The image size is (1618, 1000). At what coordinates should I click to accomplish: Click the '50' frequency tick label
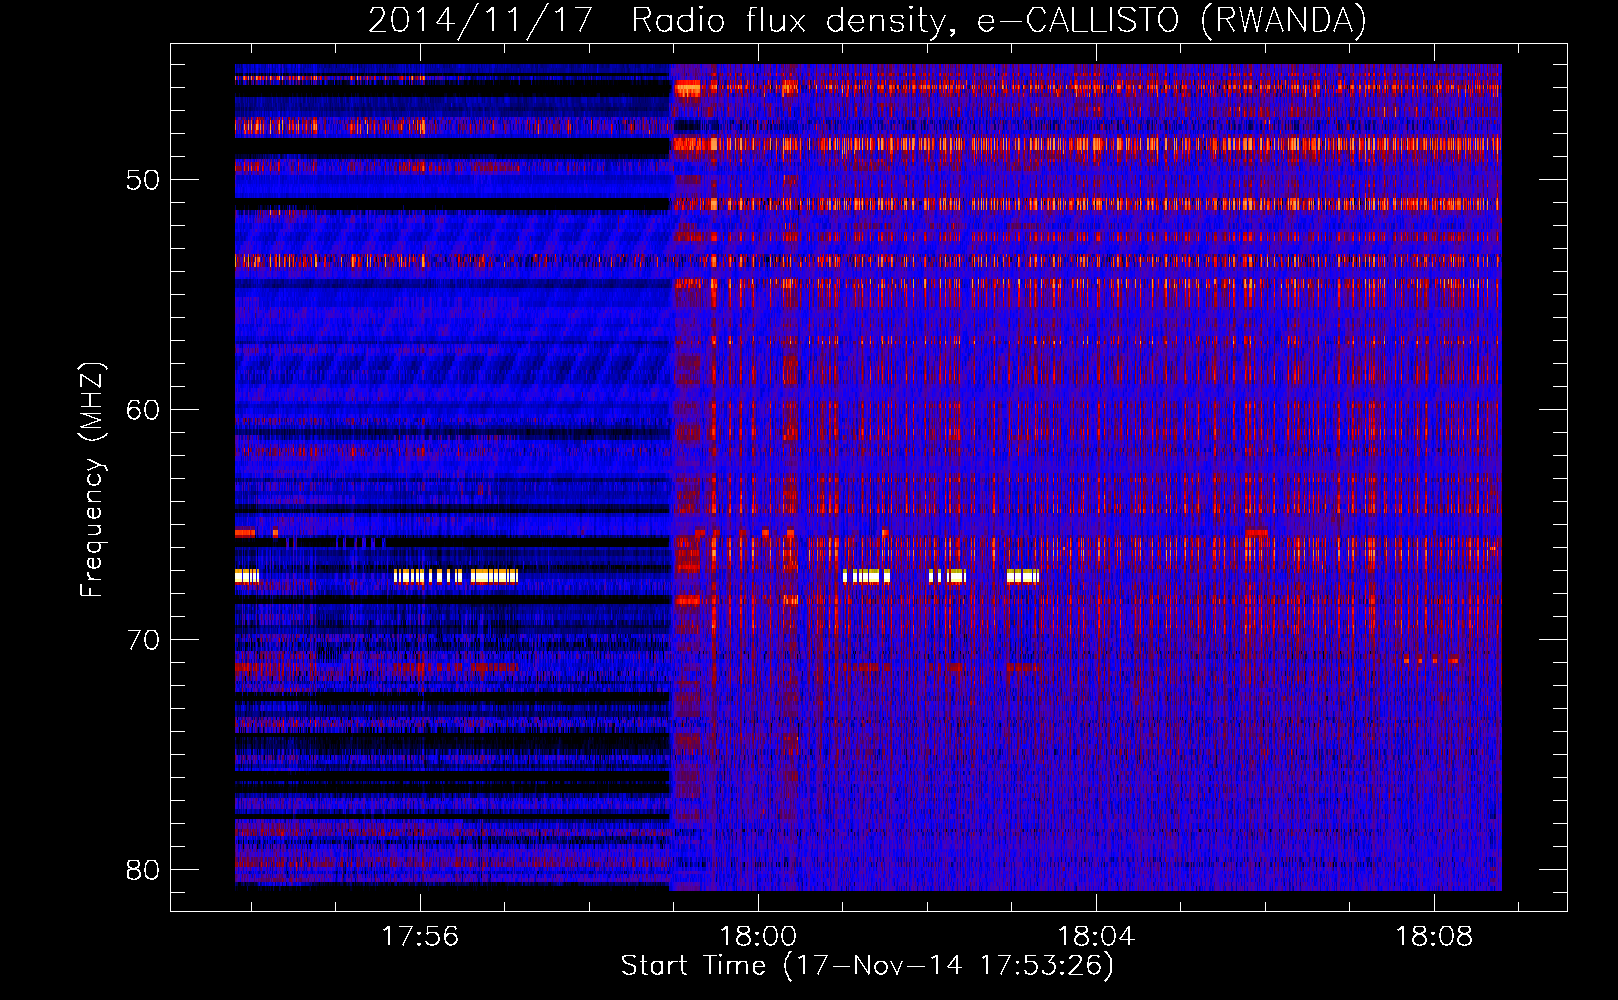pyautogui.click(x=143, y=180)
